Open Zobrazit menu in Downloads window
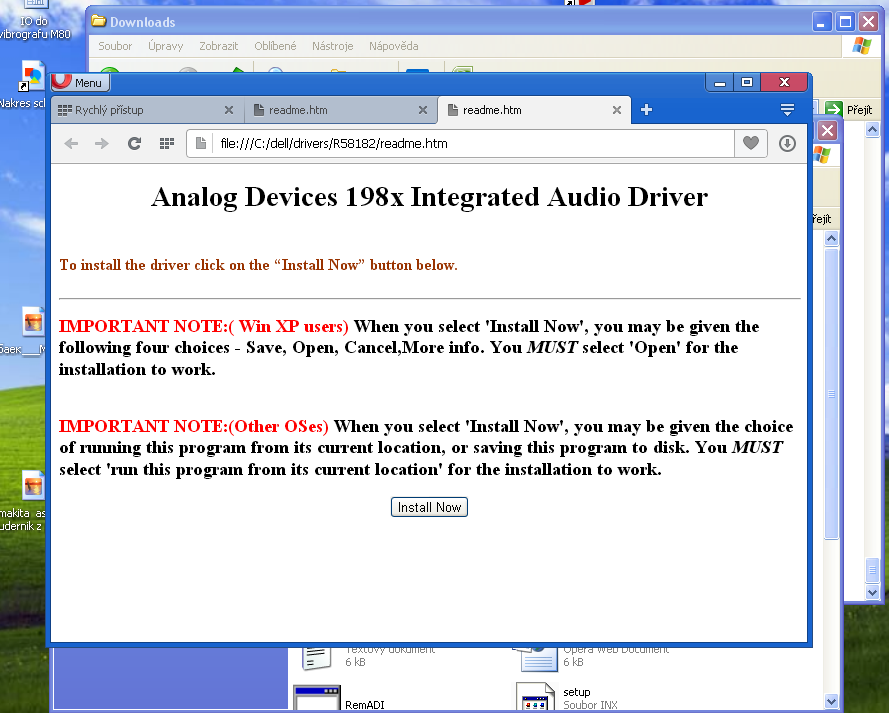889x713 pixels. [x=218, y=46]
